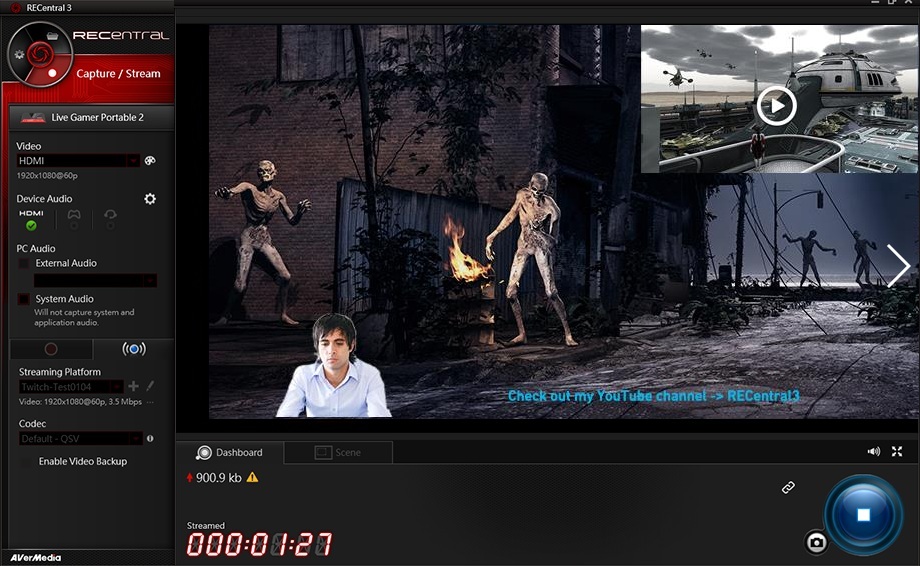920x566 pixels.
Task: Enter full screen preview with expand icon
Action: pyautogui.click(x=897, y=452)
